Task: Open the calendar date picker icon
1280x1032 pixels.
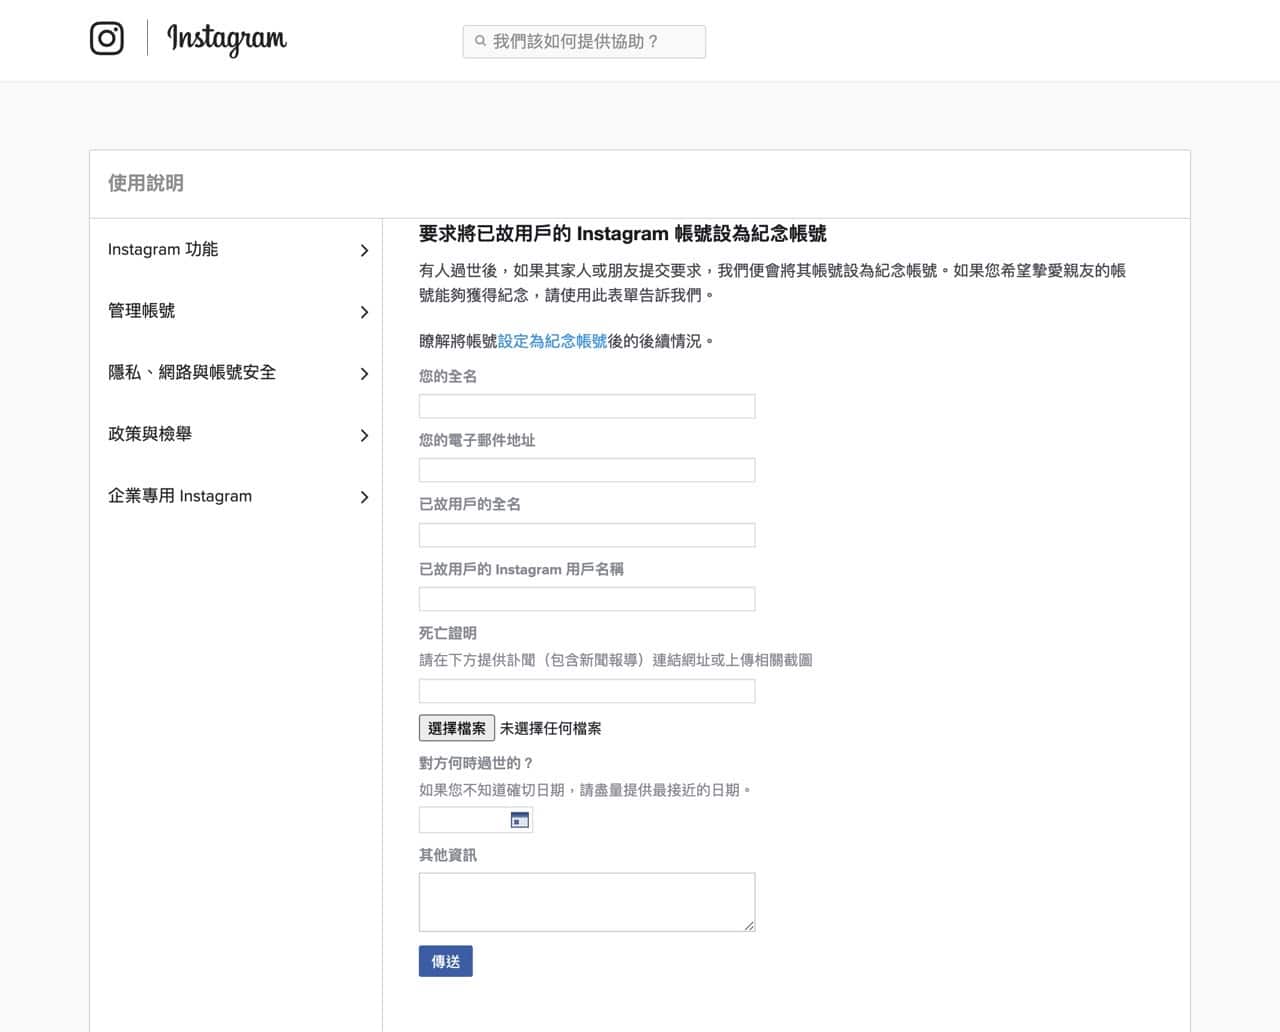Action: point(520,820)
